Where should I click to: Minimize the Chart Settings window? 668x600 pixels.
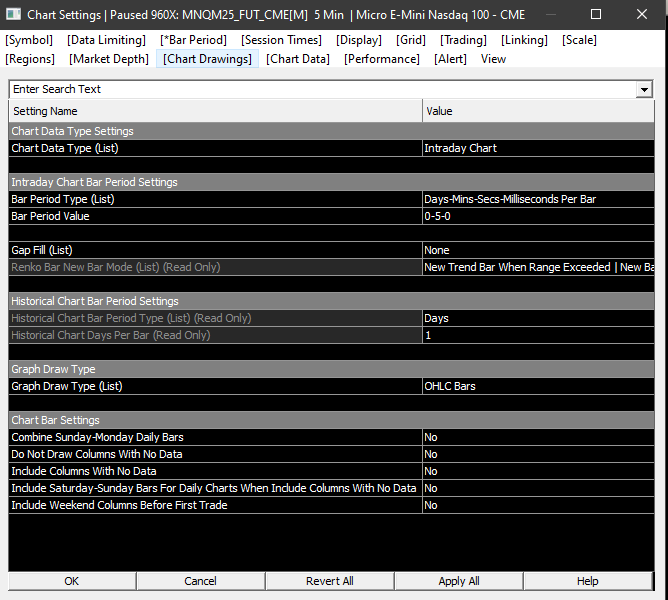pos(551,14)
